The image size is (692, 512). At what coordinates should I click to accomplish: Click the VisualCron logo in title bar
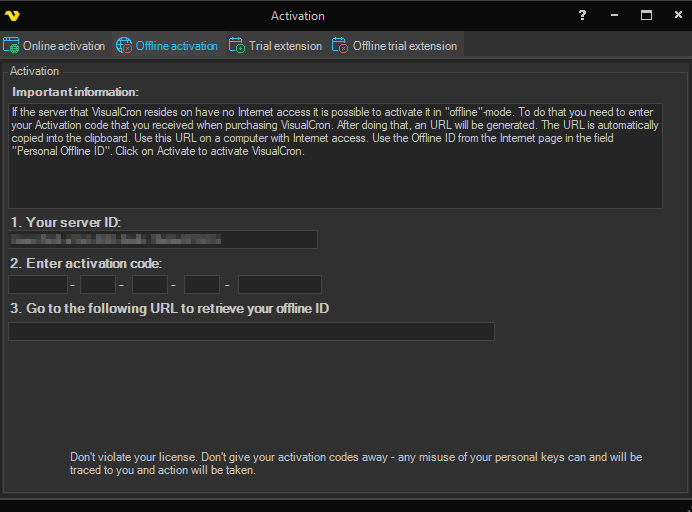[x=12, y=16]
